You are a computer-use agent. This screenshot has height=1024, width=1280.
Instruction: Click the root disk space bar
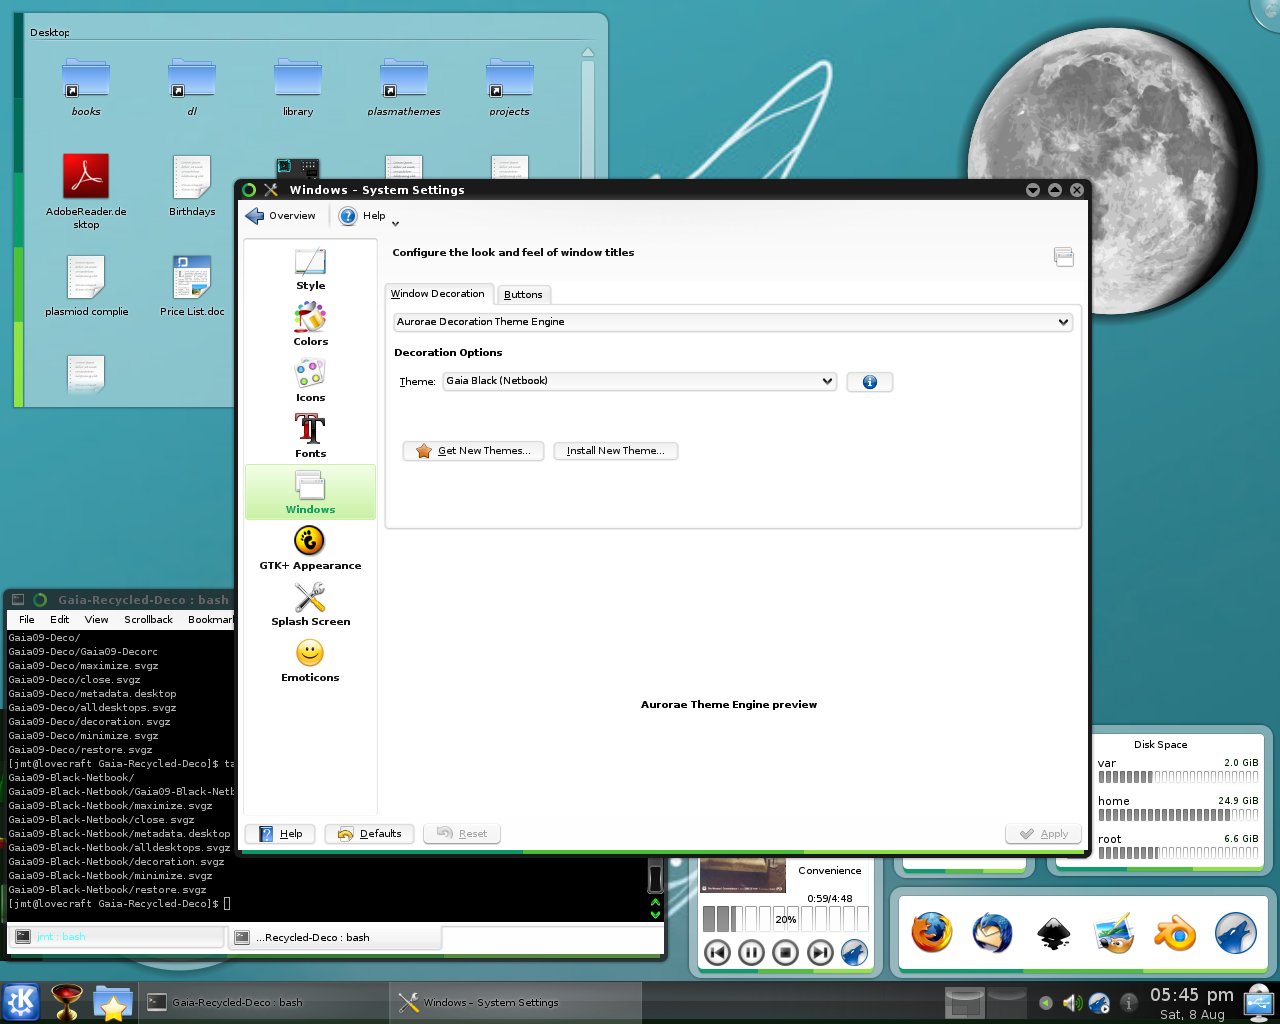(1178, 853)
